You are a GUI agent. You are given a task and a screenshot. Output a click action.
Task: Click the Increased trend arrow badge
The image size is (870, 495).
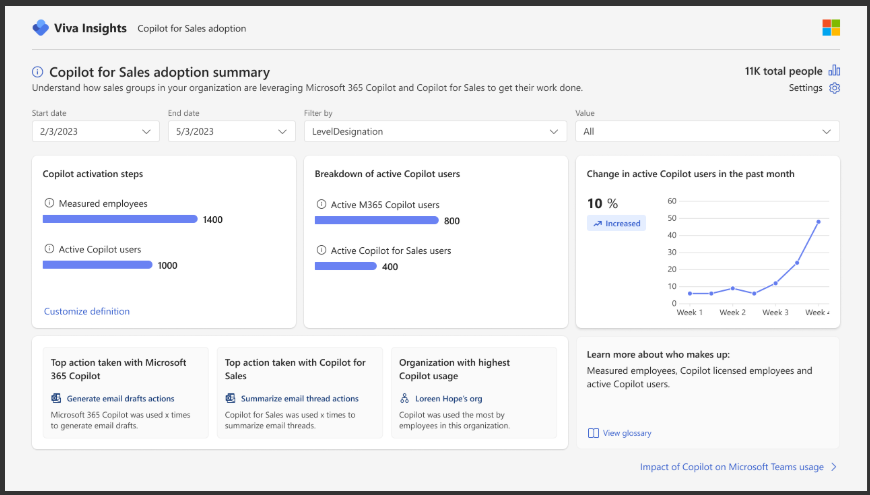(616, 223)
